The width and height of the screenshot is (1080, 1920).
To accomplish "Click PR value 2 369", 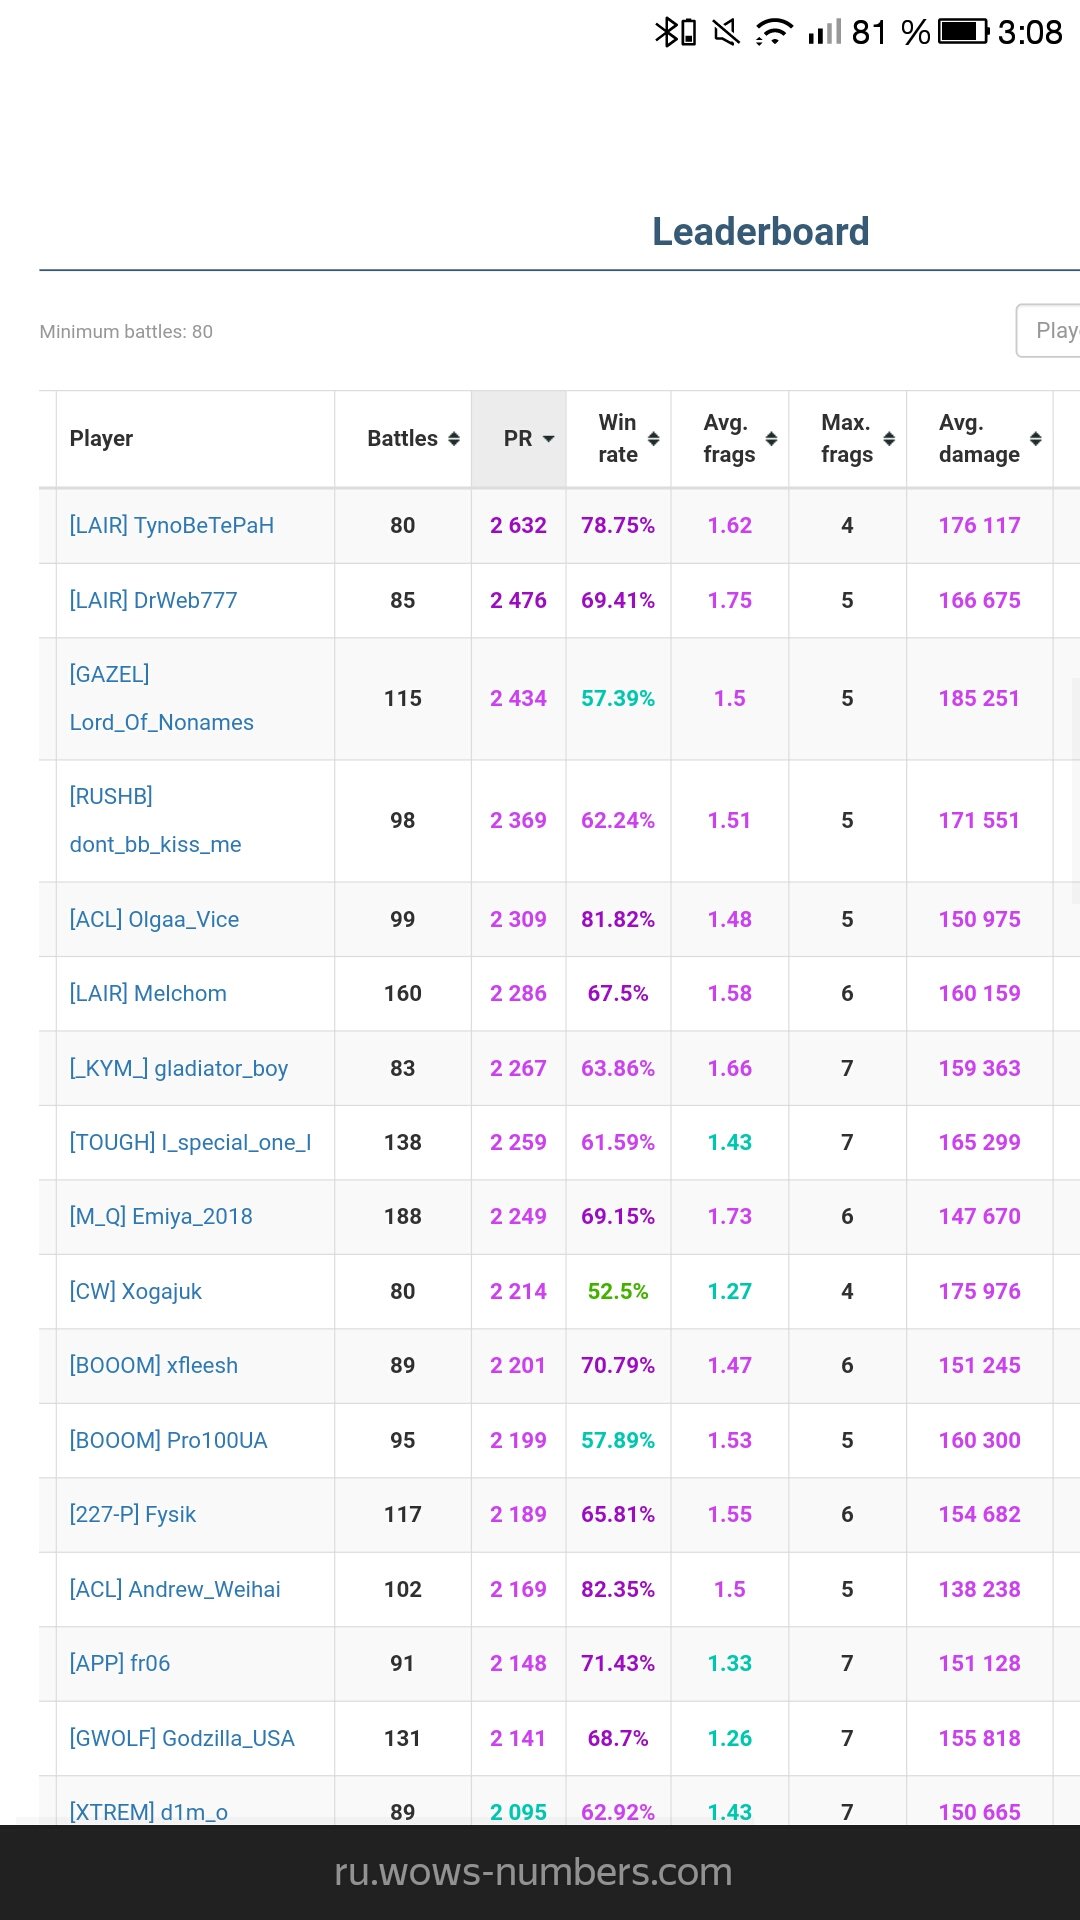I will (x=519, y=821).
